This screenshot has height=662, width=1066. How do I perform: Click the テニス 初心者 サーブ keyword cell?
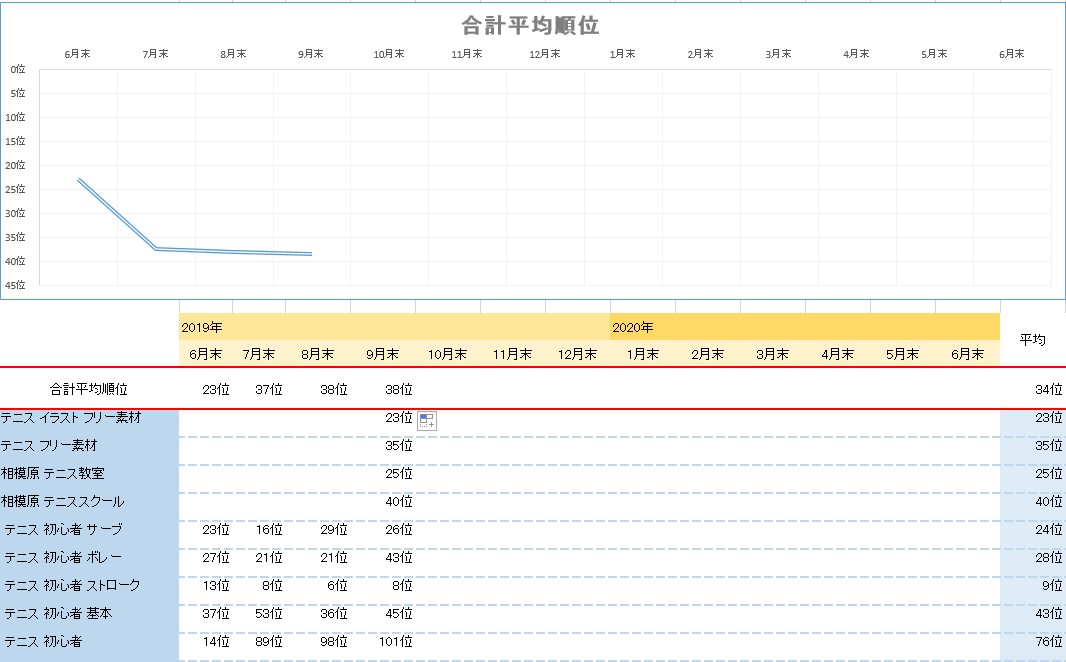click(x=89, y=529)
